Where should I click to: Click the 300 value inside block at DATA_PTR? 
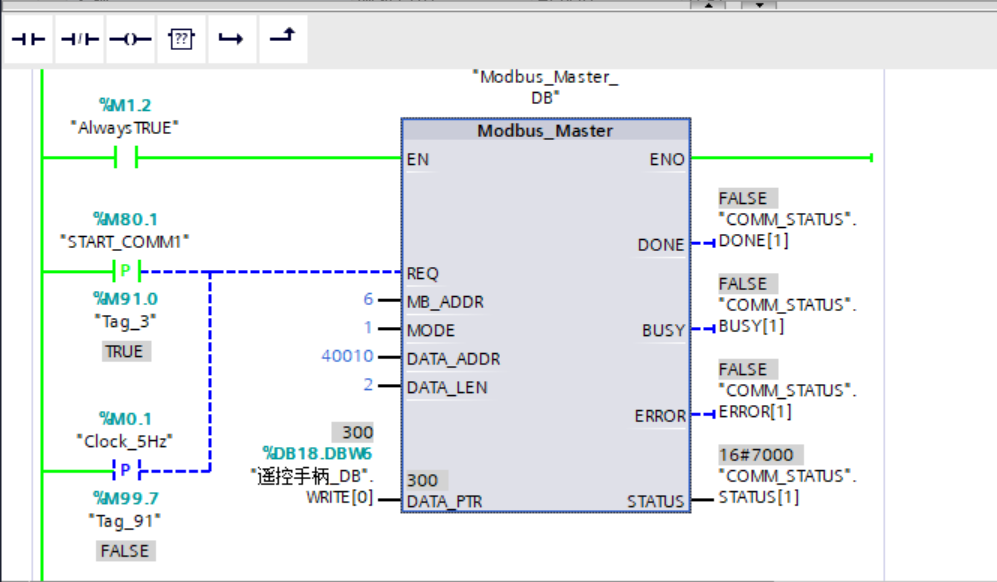pyautogui.click(x=427, y=480)
